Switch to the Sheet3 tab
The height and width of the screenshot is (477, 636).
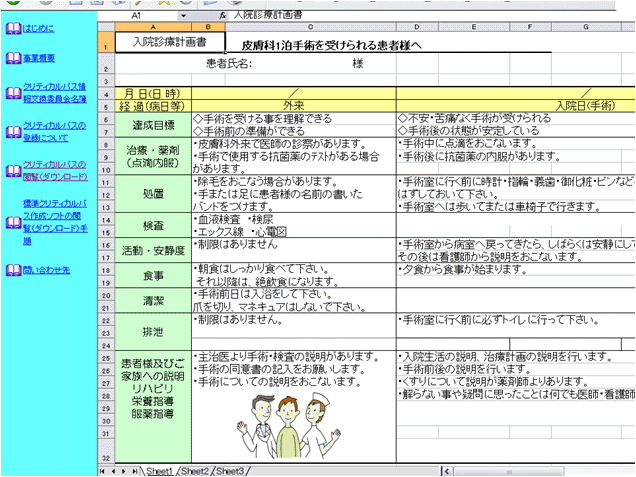(x=230, y=470)
